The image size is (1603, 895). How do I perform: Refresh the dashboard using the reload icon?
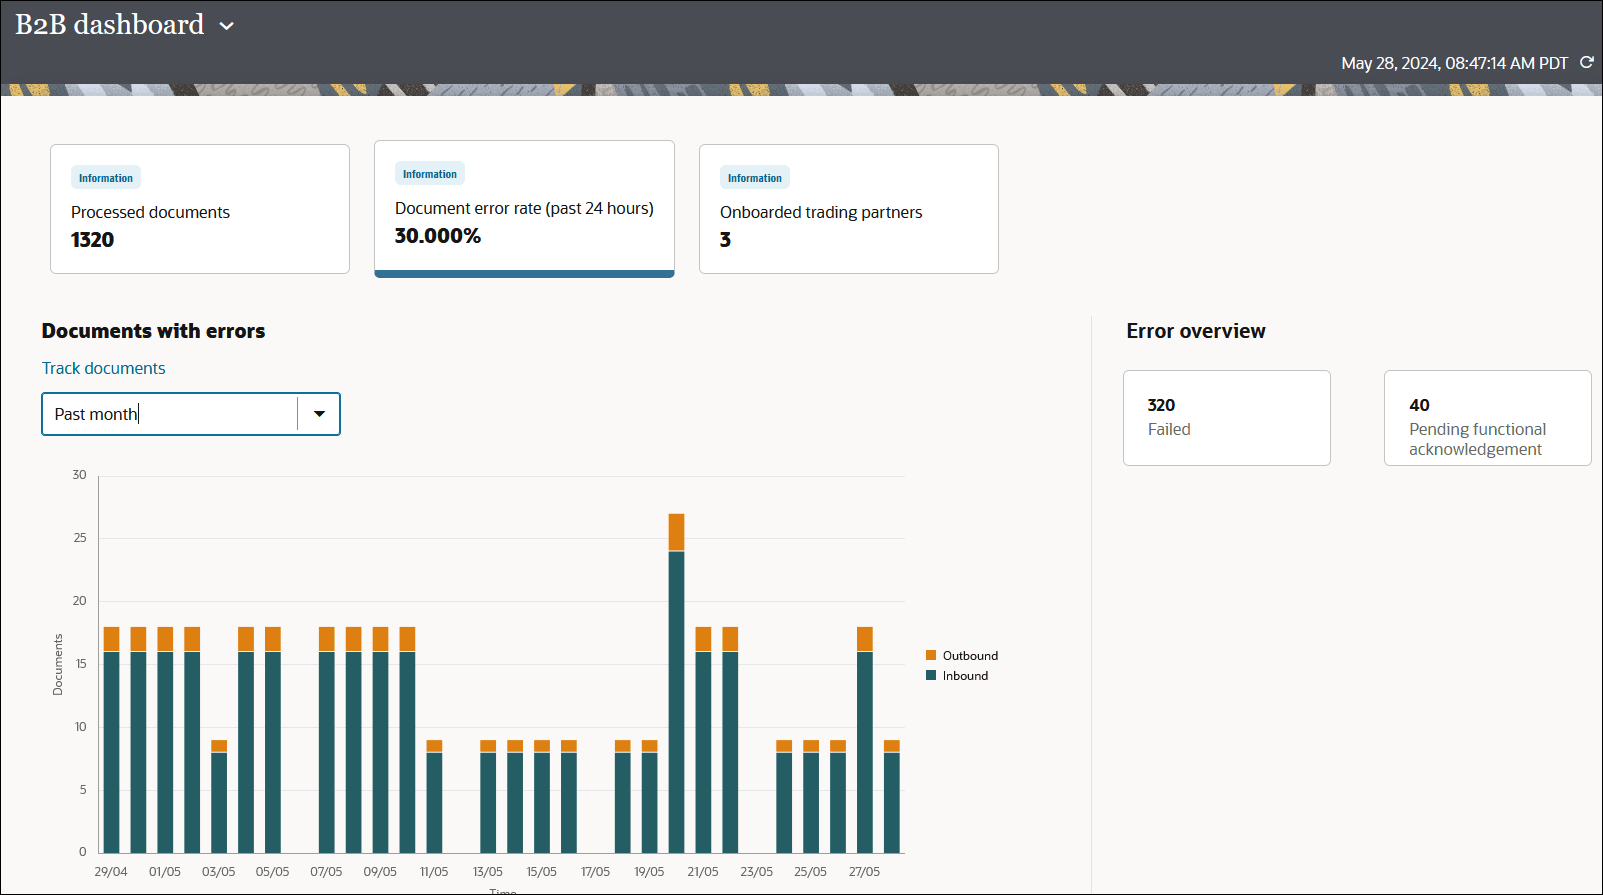click(x=1586, y=62)
